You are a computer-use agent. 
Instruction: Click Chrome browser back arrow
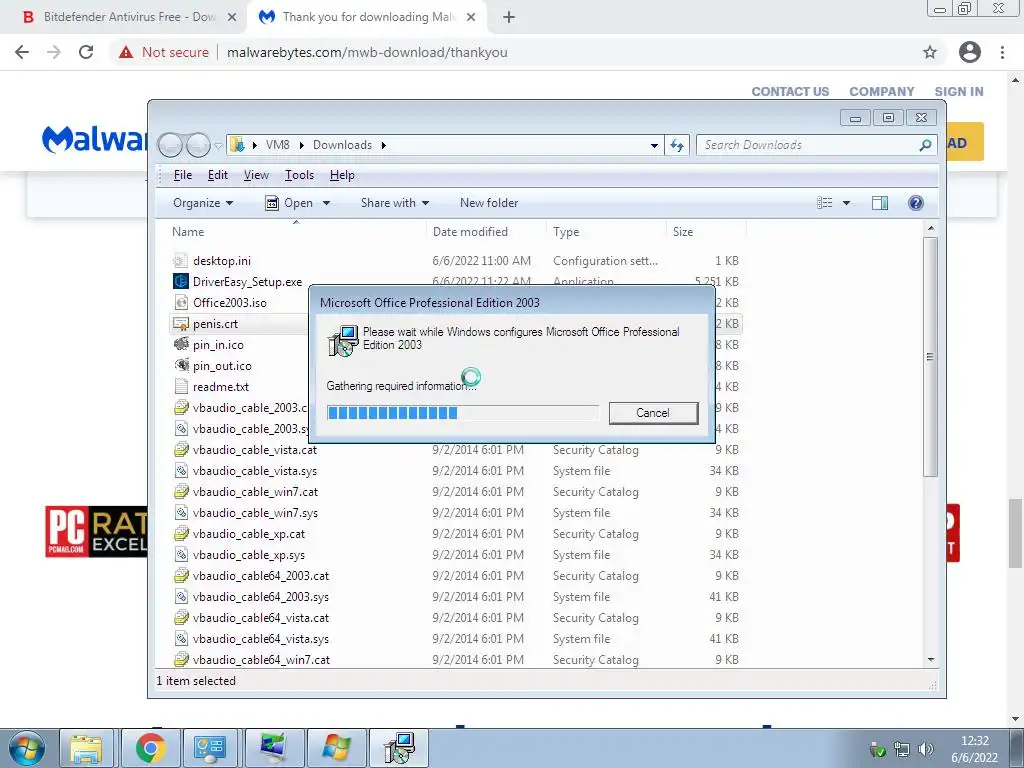22,52
